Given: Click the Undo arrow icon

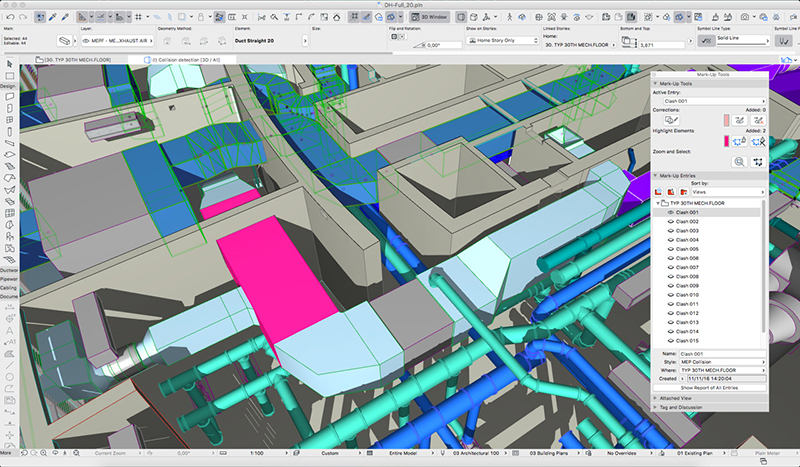Looking at the screenshot, I should (x=10, y=17).
